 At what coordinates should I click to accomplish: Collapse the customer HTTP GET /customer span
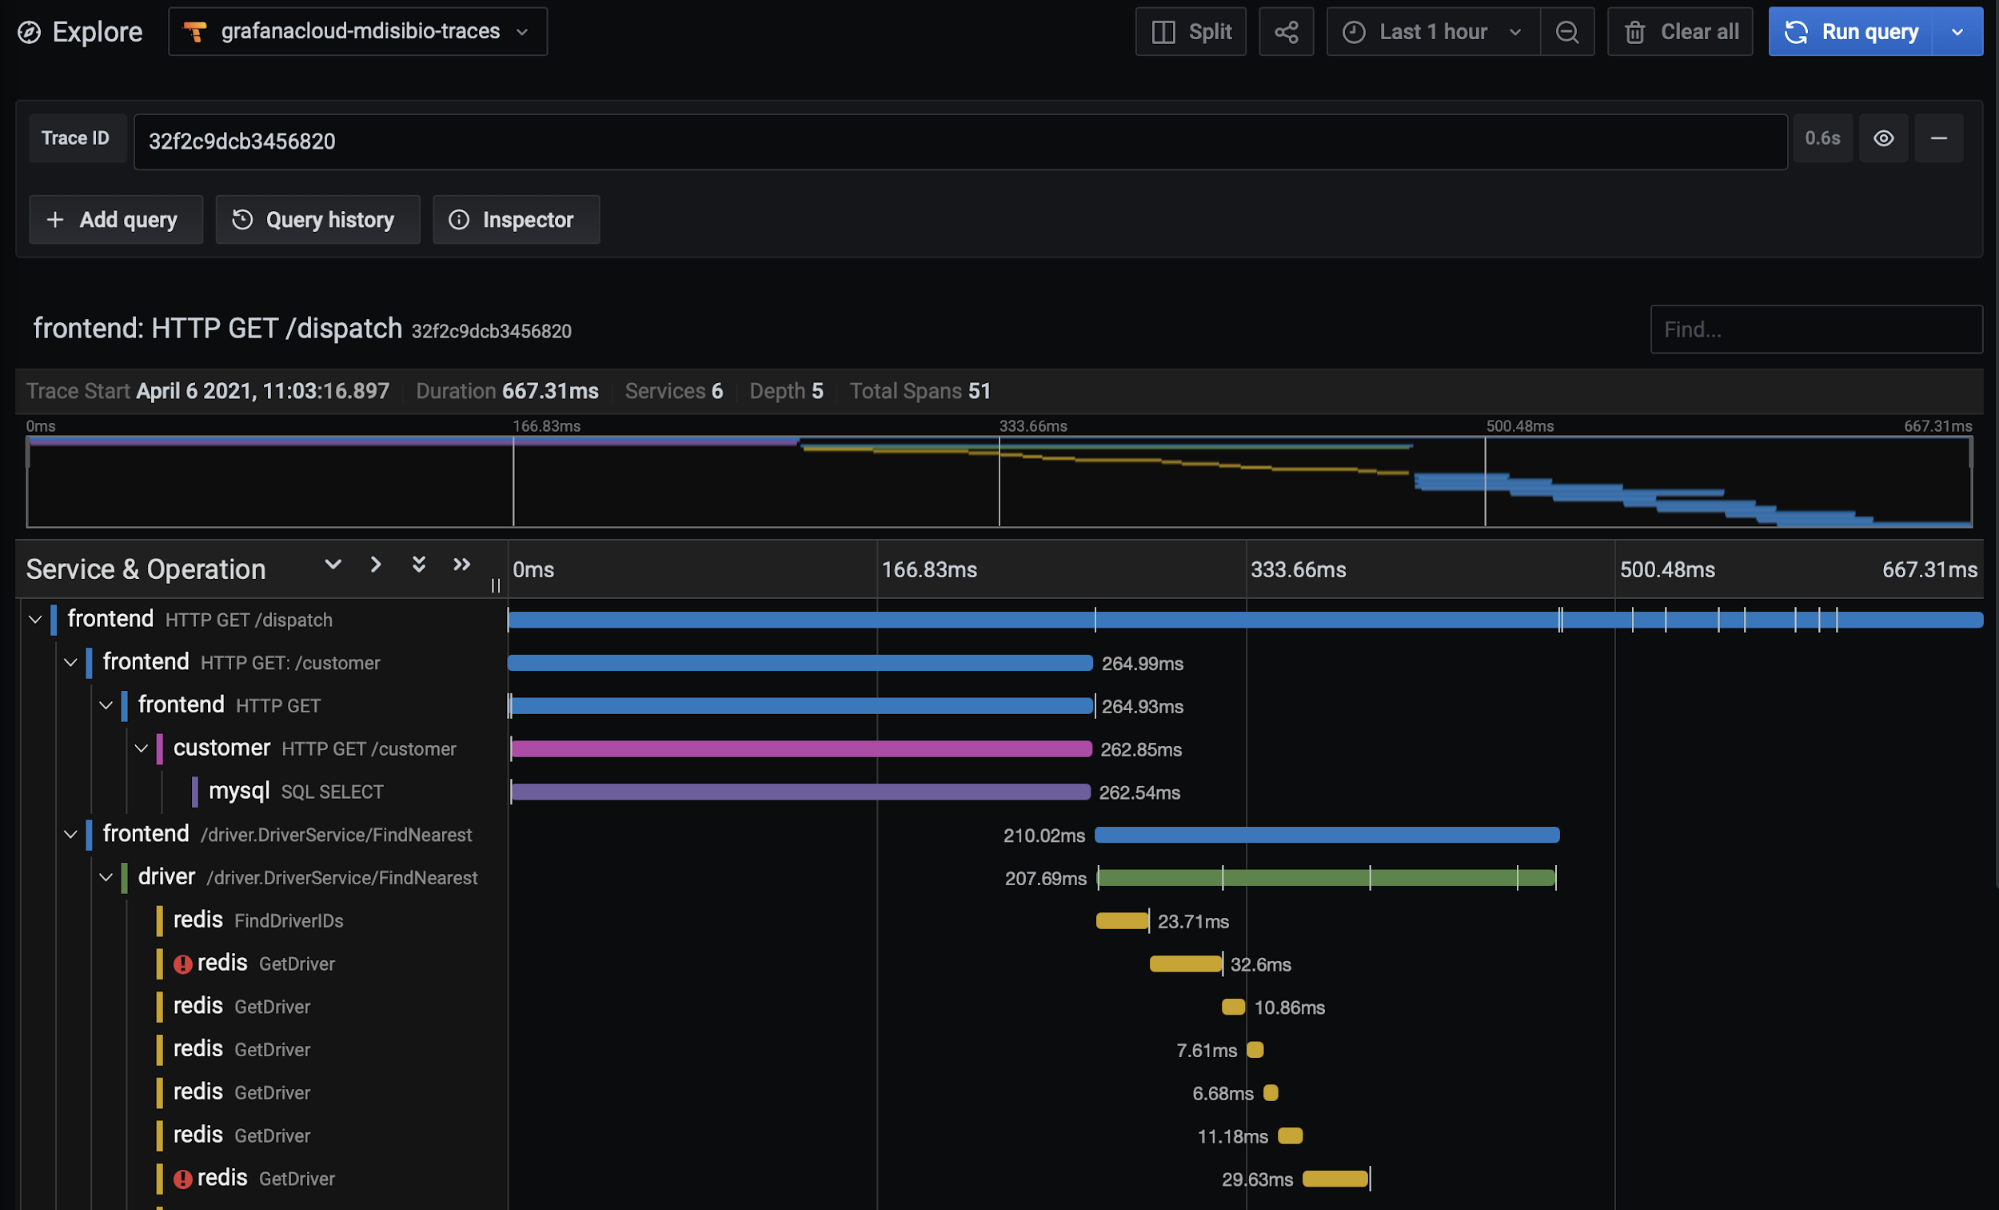[141, 747]
